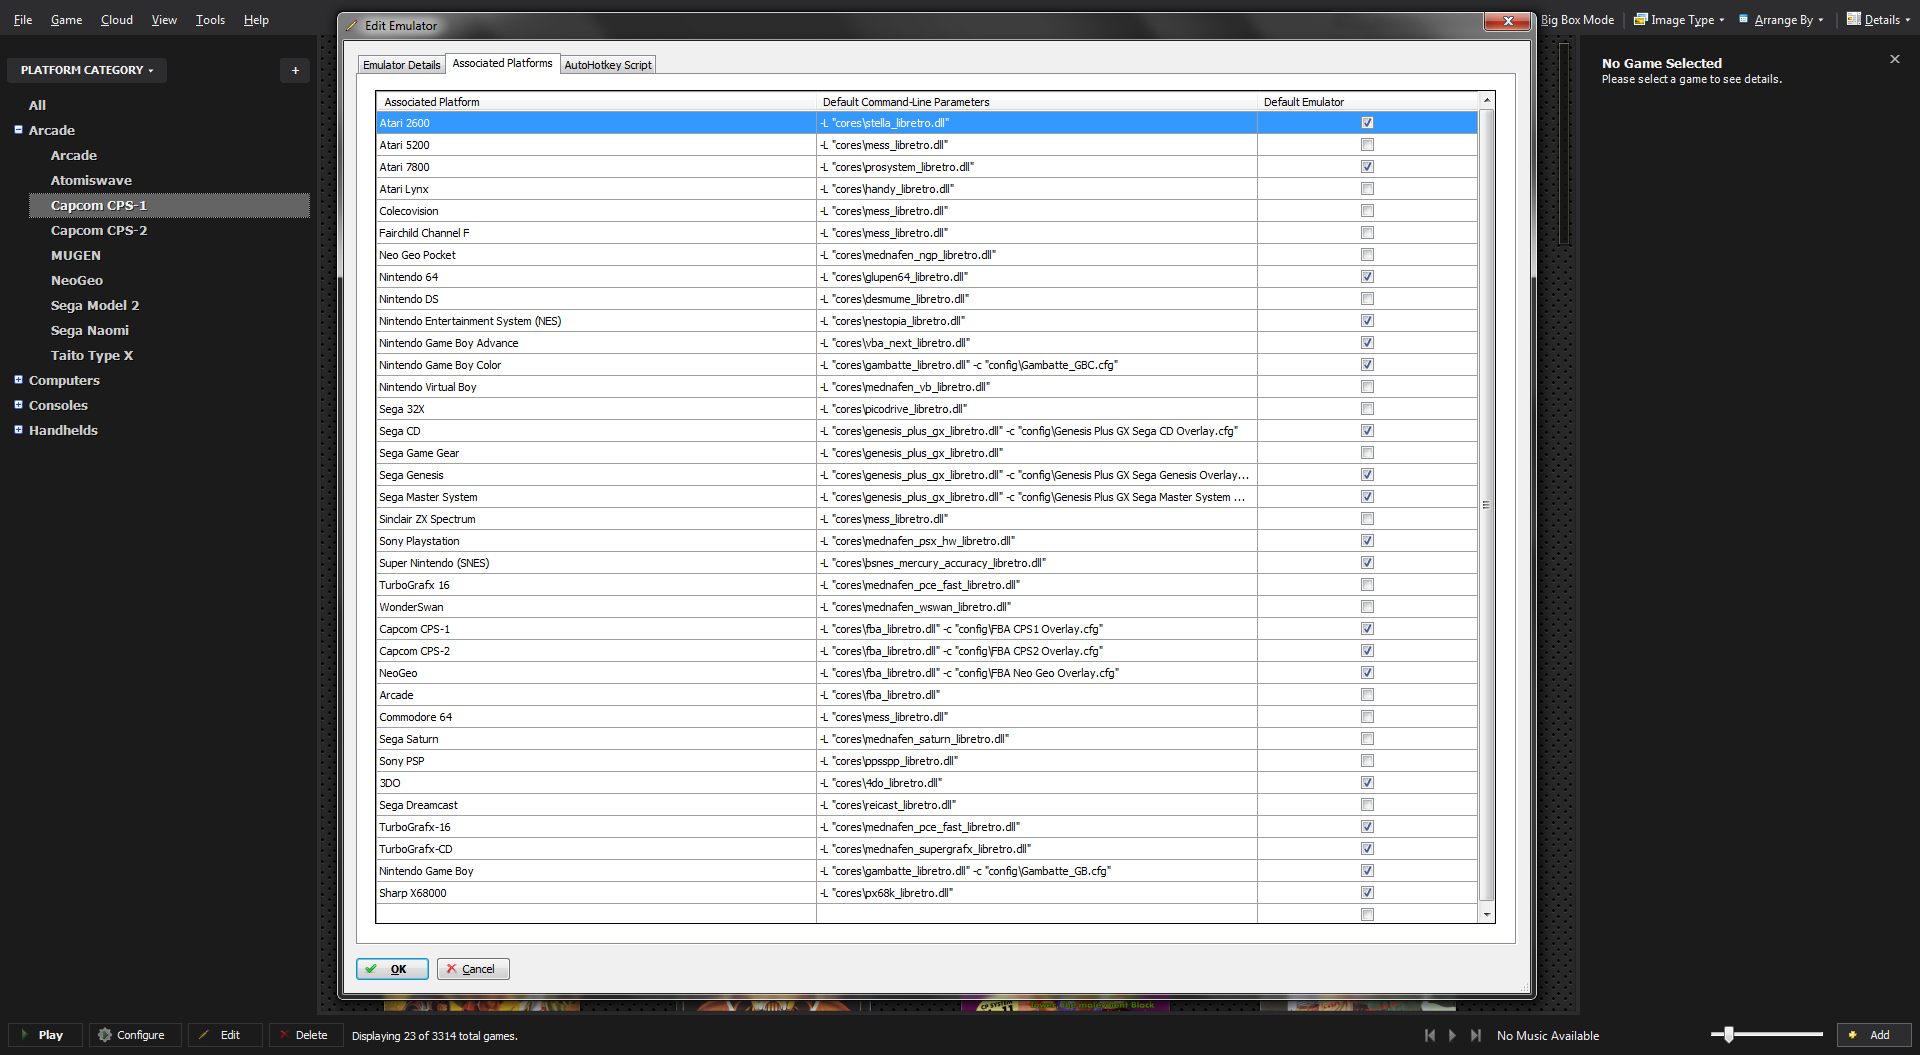Open the Cloud menu
The width and height of the screenshot is (1920, 1055).
click(117, 20)
